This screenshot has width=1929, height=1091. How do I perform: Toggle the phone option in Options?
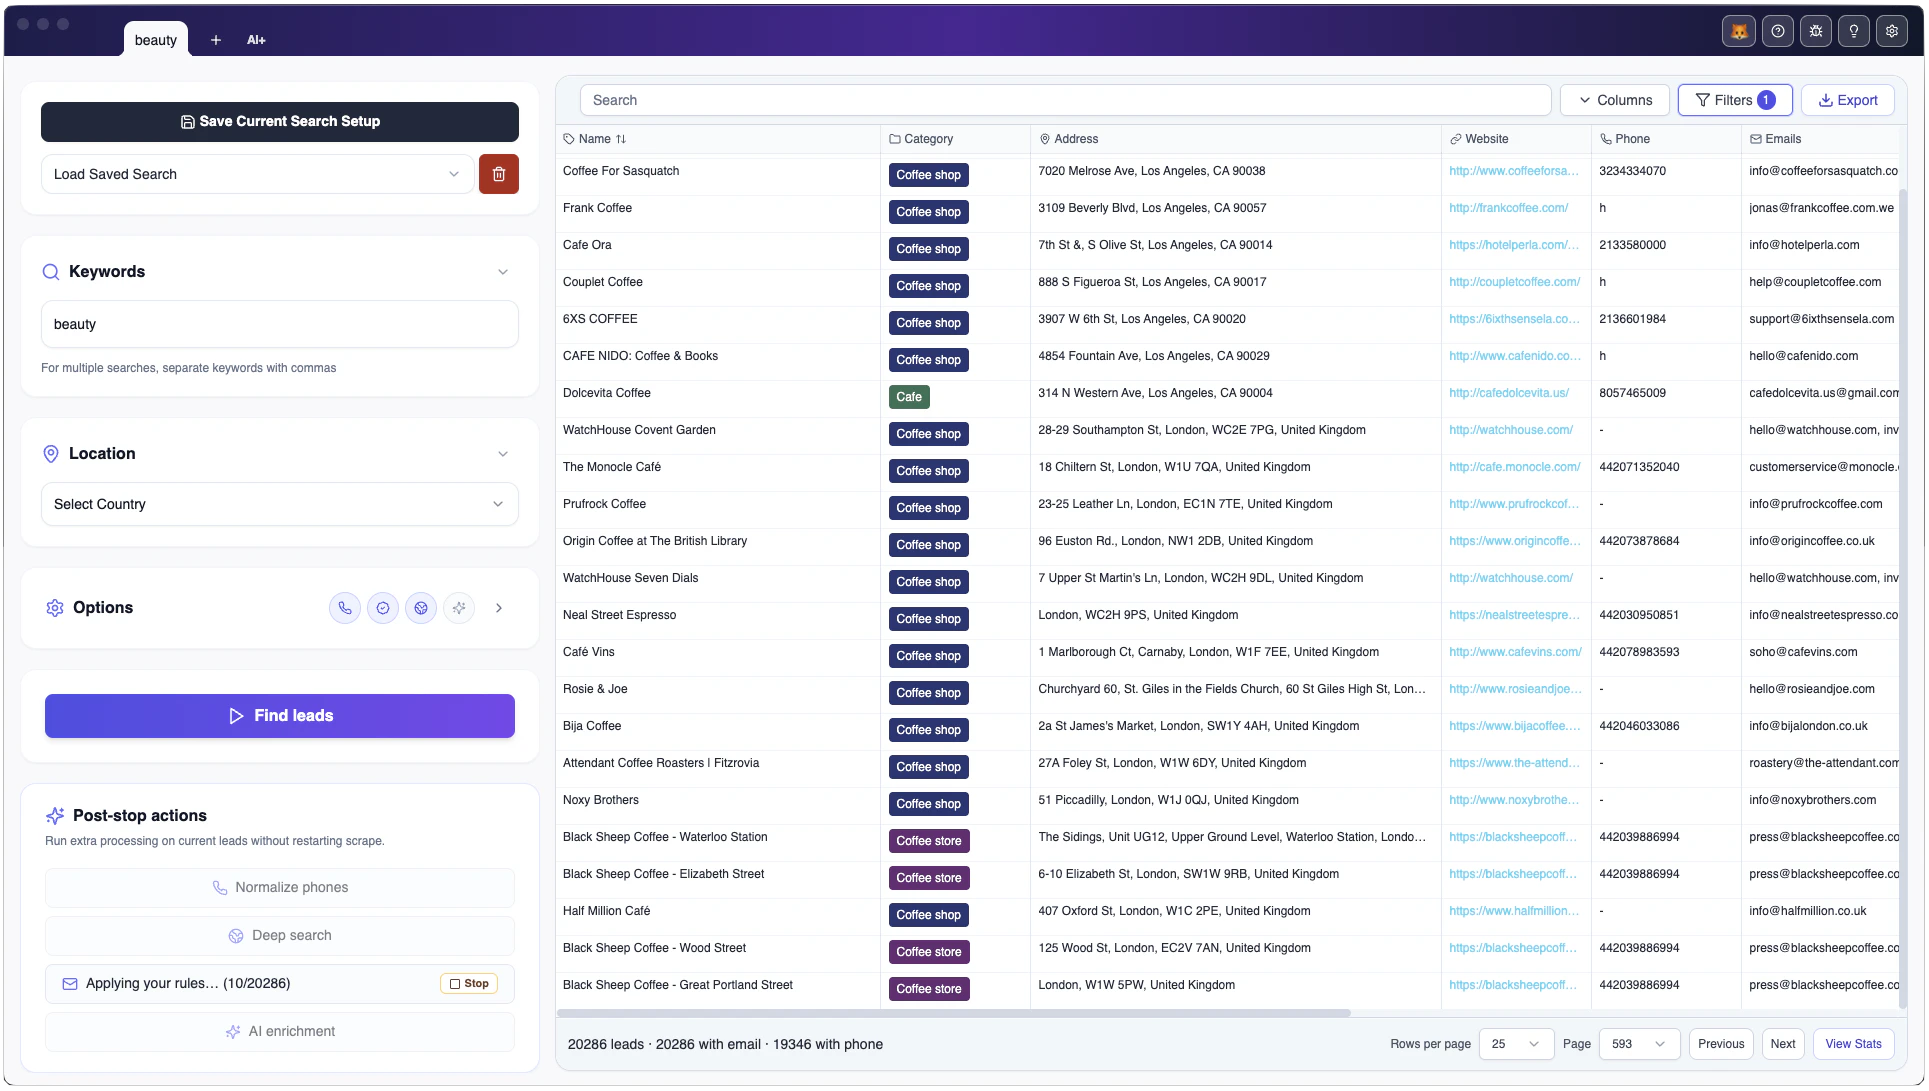tap(345, 608)
